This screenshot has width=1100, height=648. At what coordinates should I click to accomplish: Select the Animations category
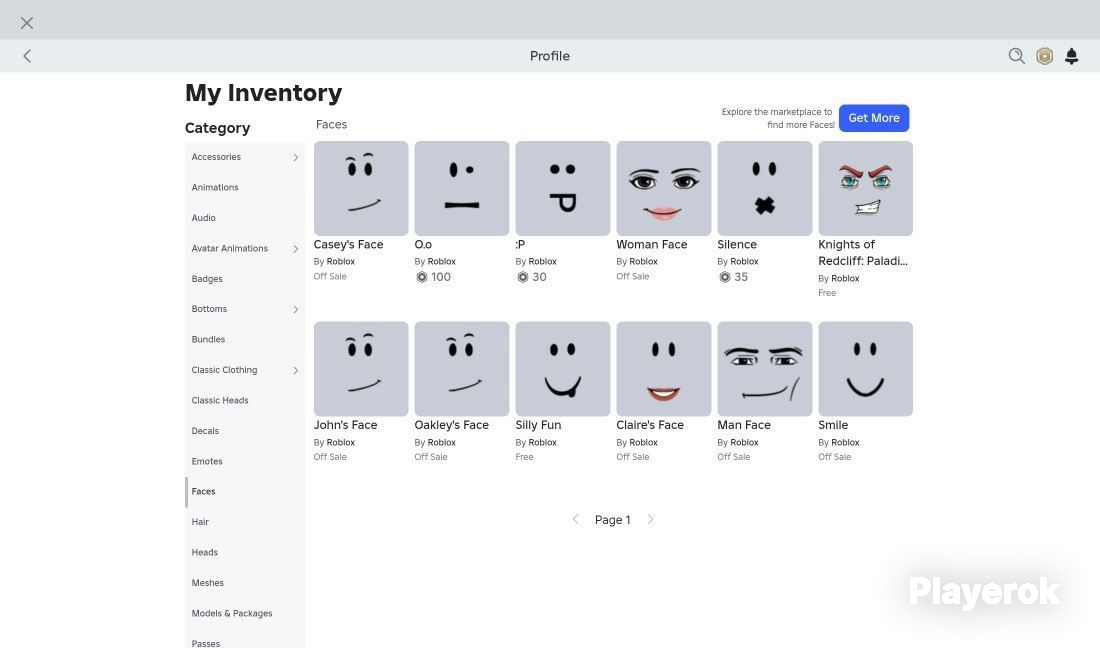pos(245,187)
